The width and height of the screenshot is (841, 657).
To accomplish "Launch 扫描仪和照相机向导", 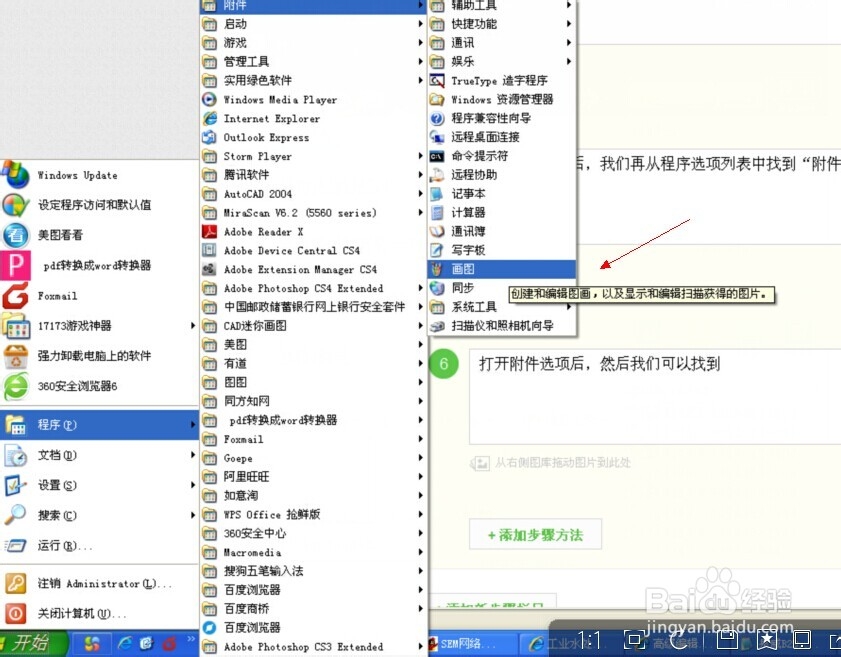I will point(502,326).
